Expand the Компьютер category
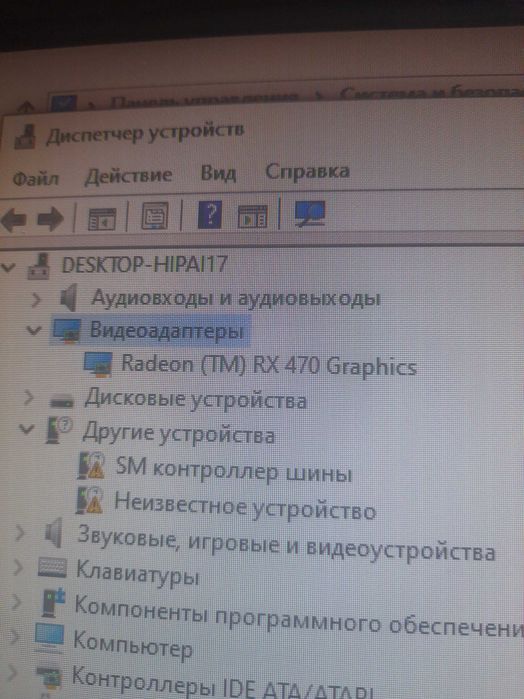The width and height of the screenshot is (524, 699). click(13, 636)
